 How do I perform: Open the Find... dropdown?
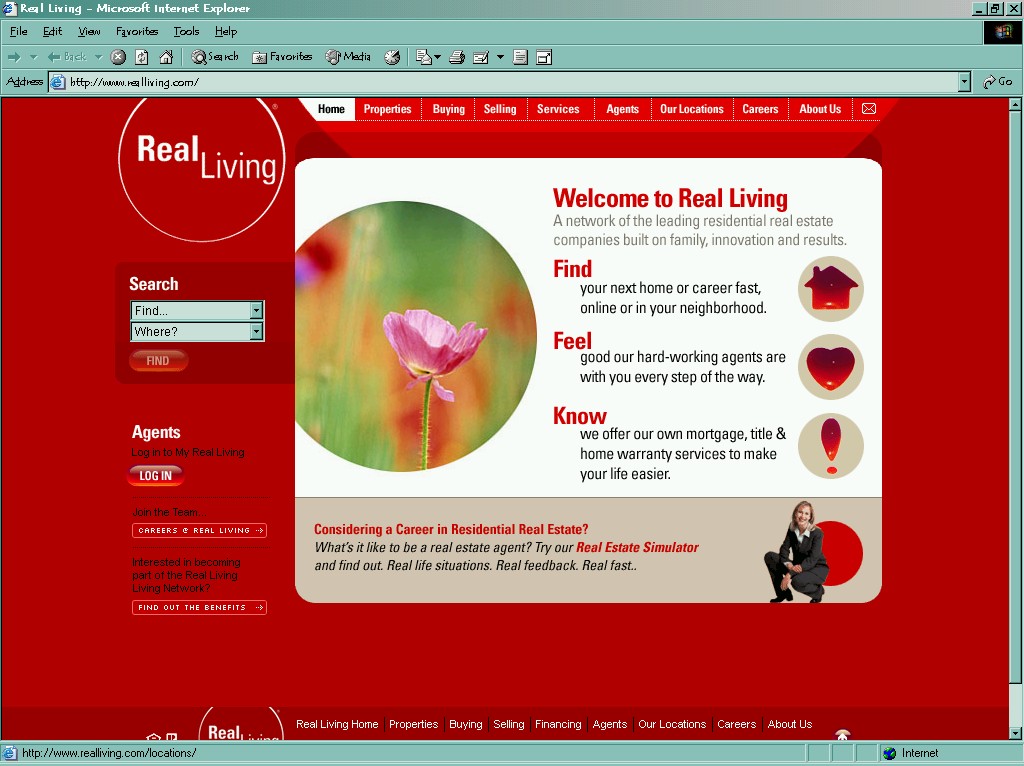tap(197, 310)
